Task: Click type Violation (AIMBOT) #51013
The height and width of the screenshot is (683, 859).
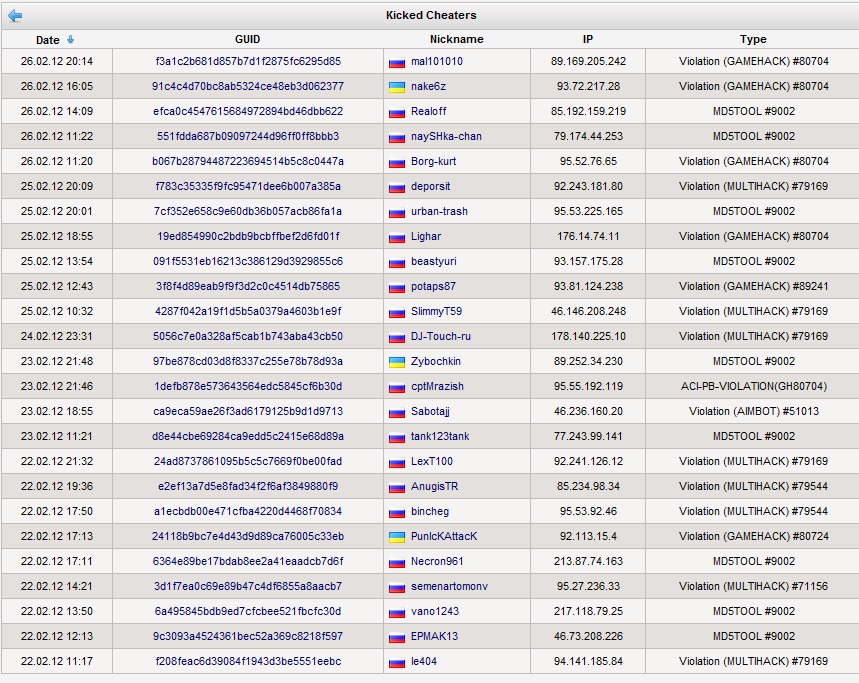Action: [754, 411]
